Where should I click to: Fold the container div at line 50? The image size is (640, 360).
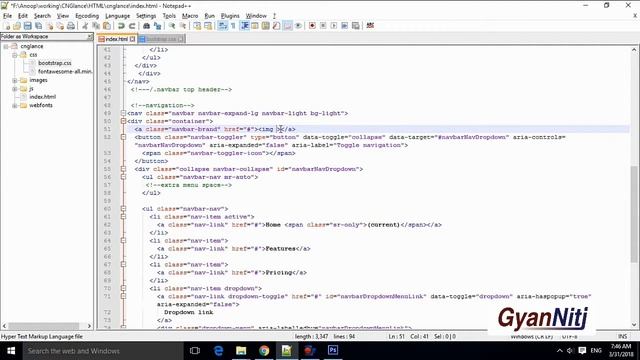[123, 121]
